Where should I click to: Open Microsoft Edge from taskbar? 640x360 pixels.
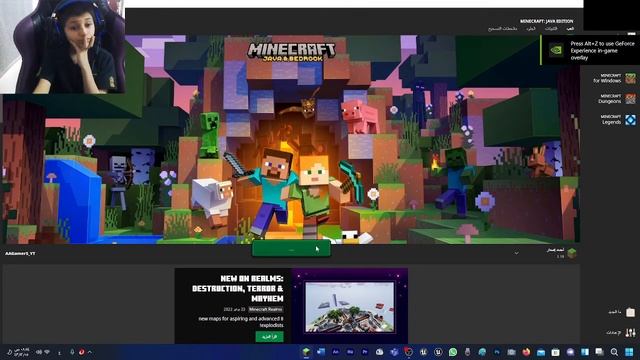pyautogui.click(x=482, y=352)
